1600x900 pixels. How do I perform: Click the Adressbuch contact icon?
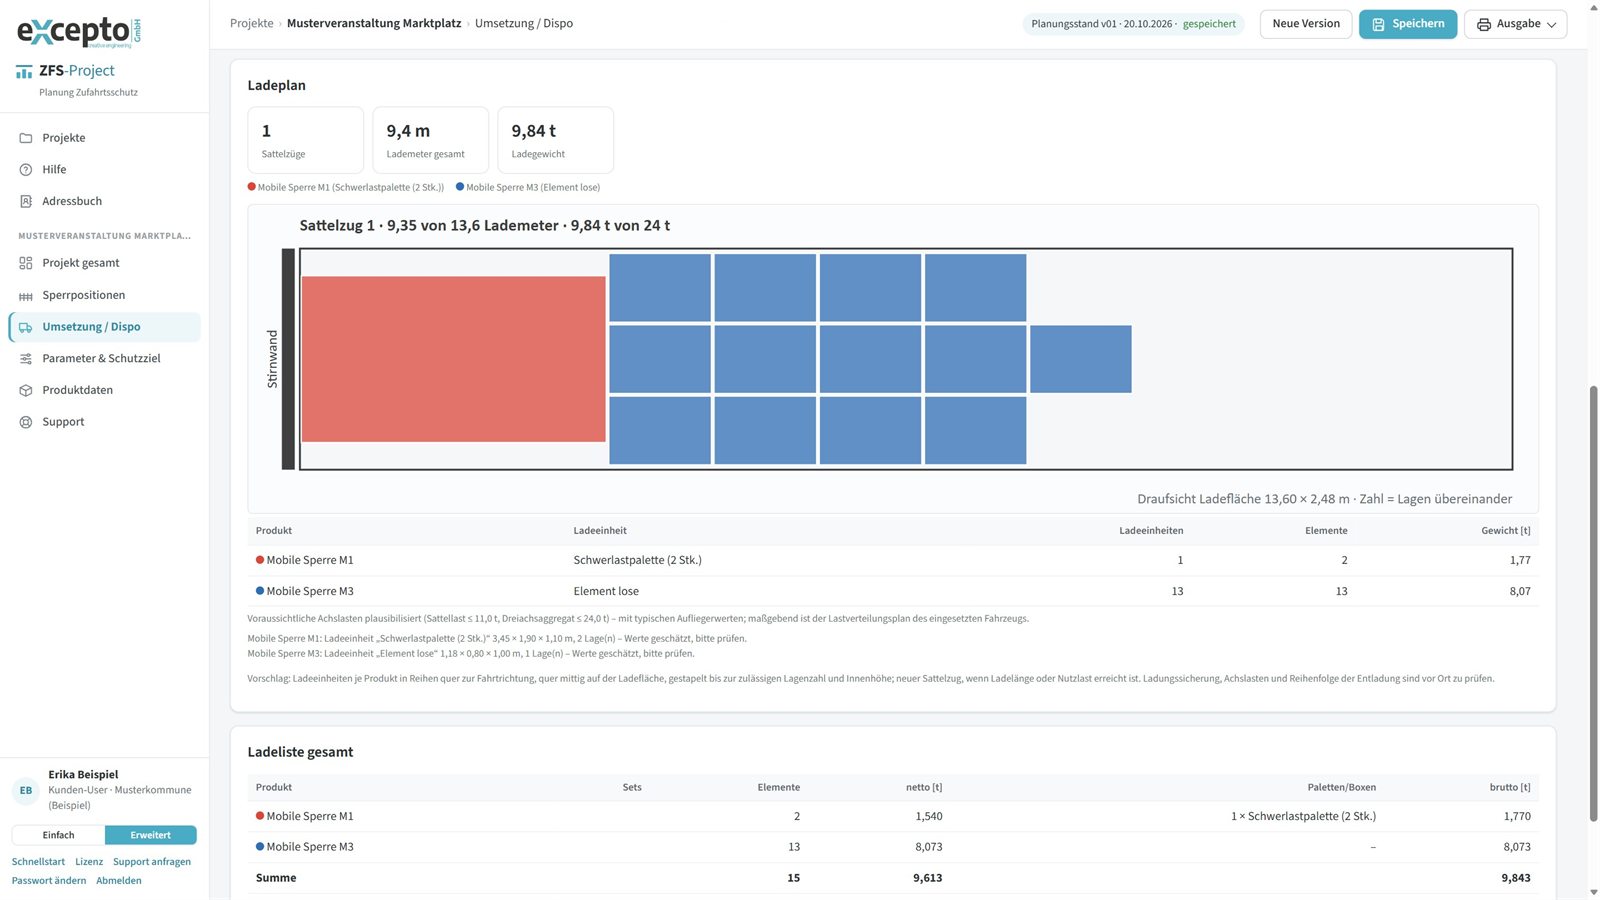coord(26,201)
